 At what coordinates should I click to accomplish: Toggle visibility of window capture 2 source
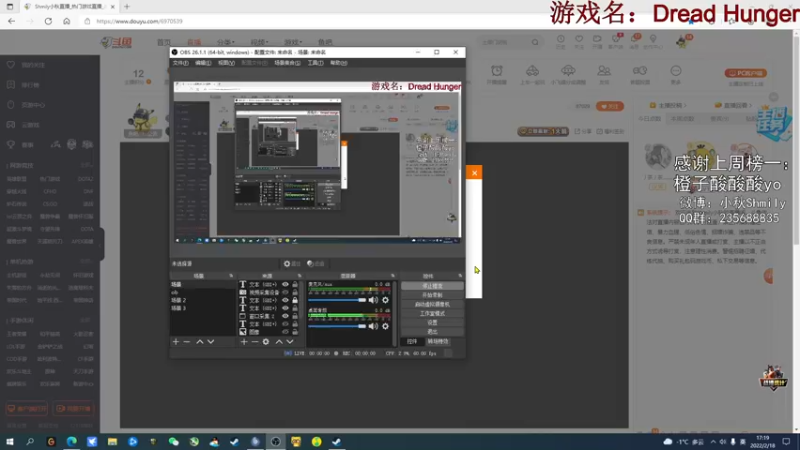(285, 316)
